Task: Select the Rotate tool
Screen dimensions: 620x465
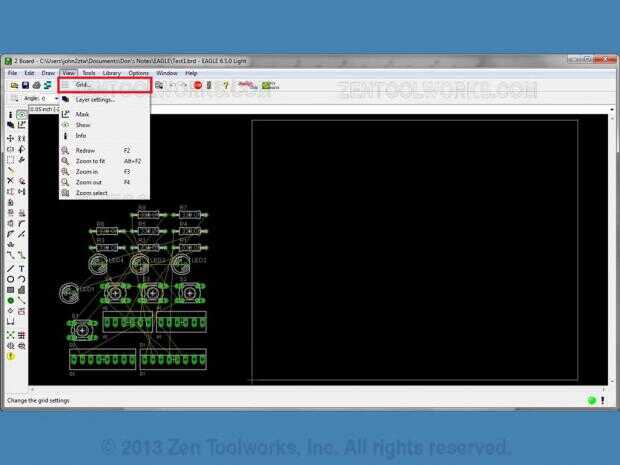Action: tap(21, 149)
